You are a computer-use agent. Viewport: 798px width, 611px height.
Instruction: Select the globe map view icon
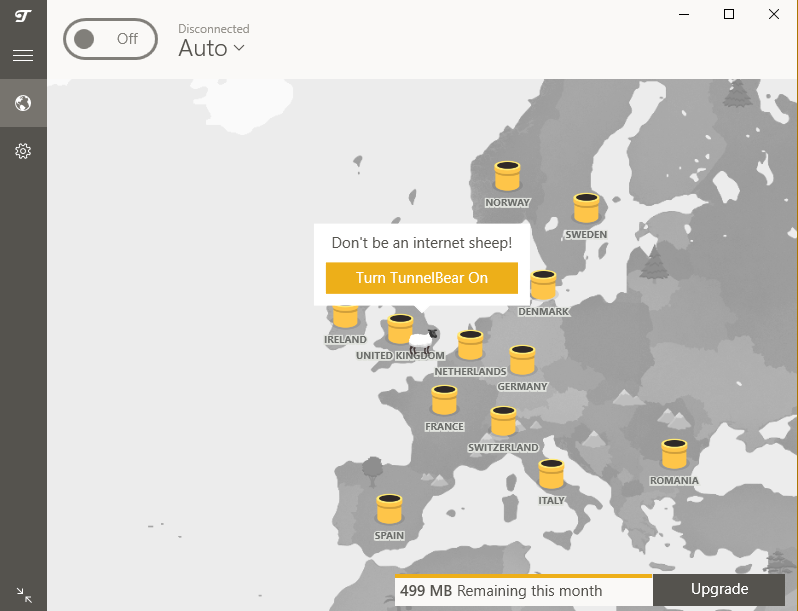[x=23, y=103]
